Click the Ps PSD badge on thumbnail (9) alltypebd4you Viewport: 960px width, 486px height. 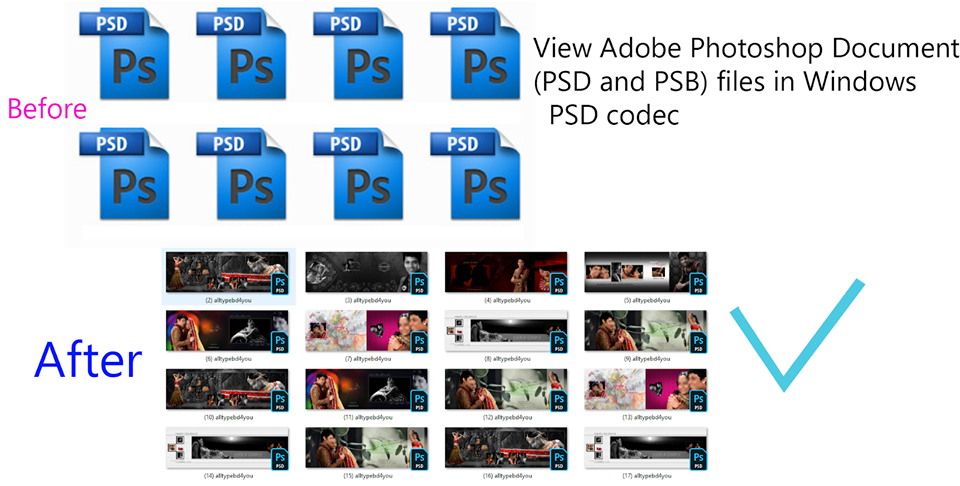point(699,343)
